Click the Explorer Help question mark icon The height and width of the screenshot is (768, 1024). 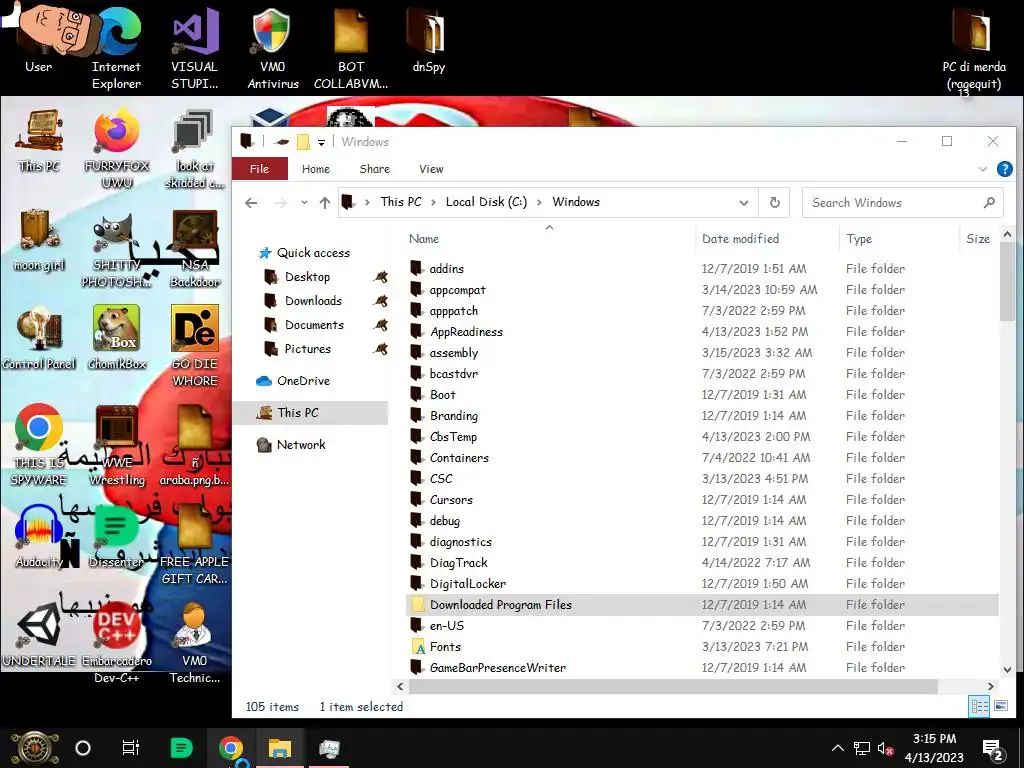coord(1004,169)
